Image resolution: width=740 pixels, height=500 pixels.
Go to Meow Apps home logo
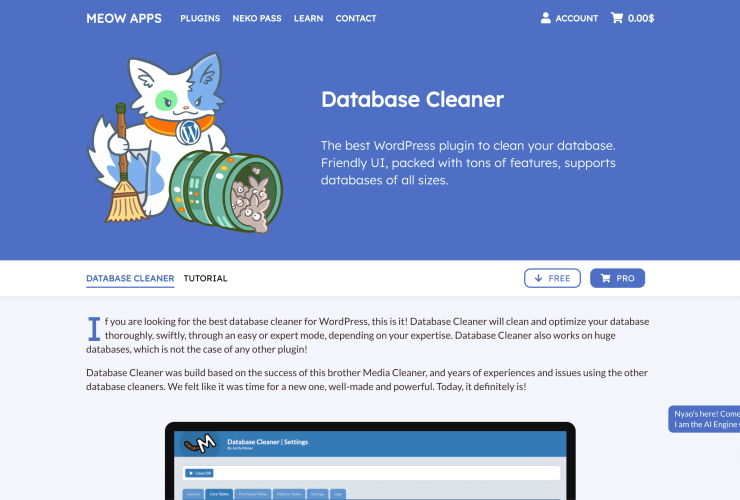tap(124, 18)
